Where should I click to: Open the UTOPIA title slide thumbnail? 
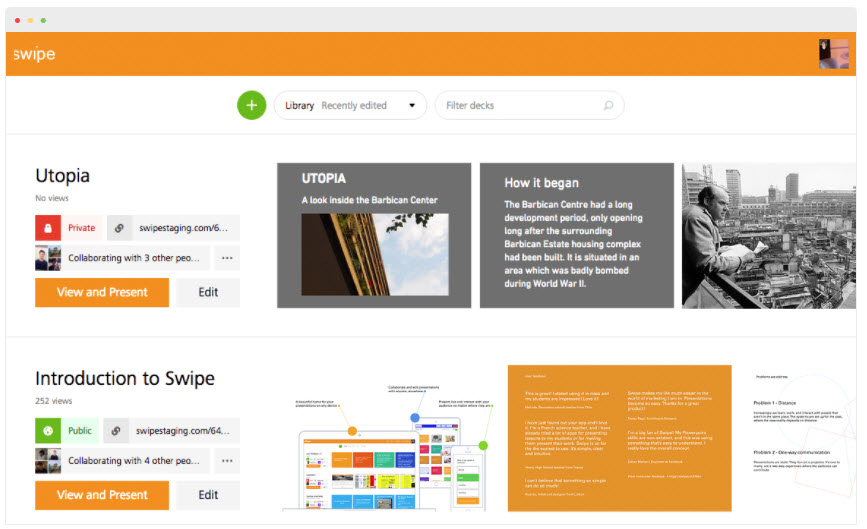[374, 235]
